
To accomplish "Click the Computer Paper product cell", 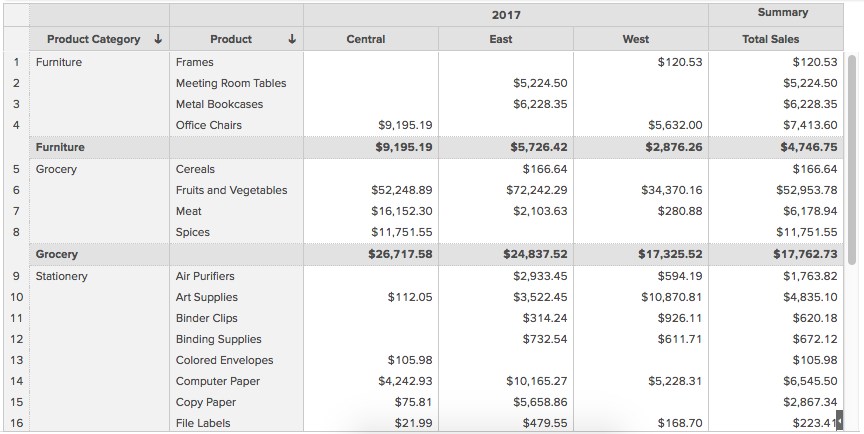I will click(x=217, y=381).
